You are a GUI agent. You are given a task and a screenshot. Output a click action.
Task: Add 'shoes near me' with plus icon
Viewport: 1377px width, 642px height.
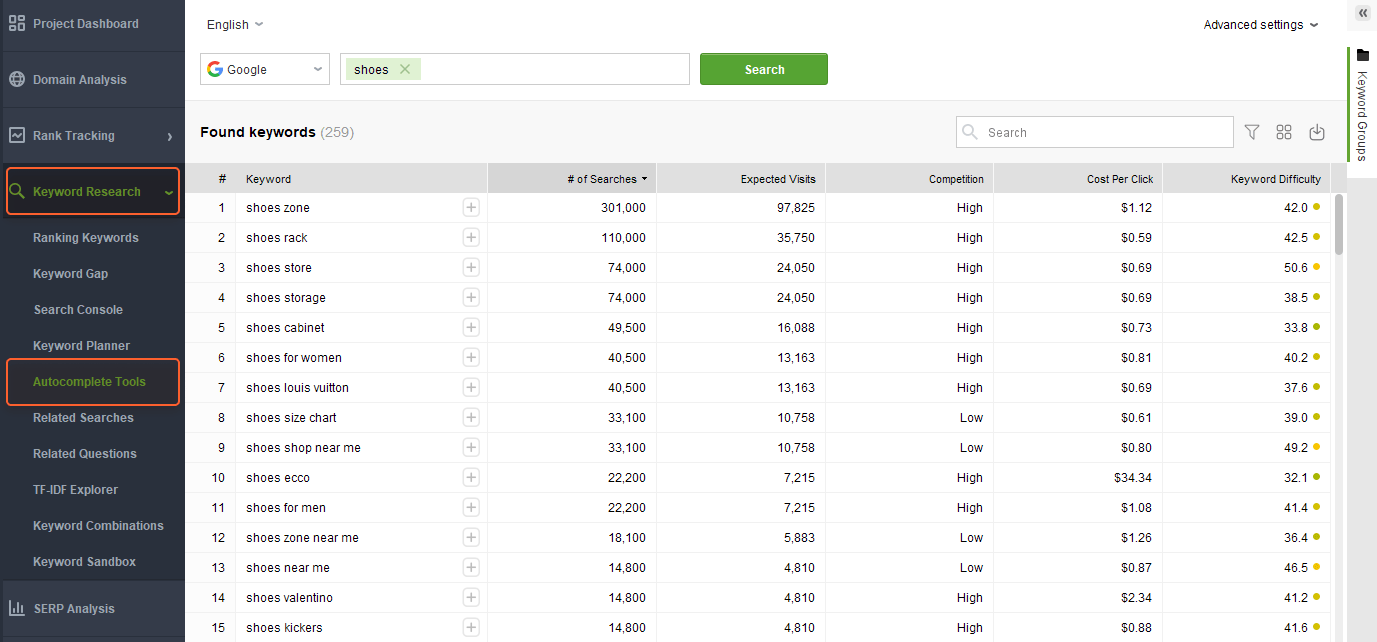click(x=471, y=568)
